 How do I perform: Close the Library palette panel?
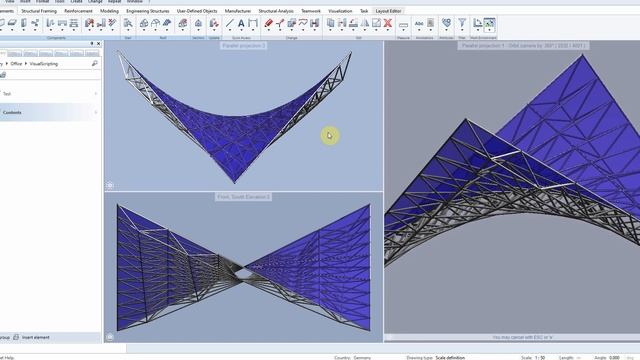(x=98, y=44)
